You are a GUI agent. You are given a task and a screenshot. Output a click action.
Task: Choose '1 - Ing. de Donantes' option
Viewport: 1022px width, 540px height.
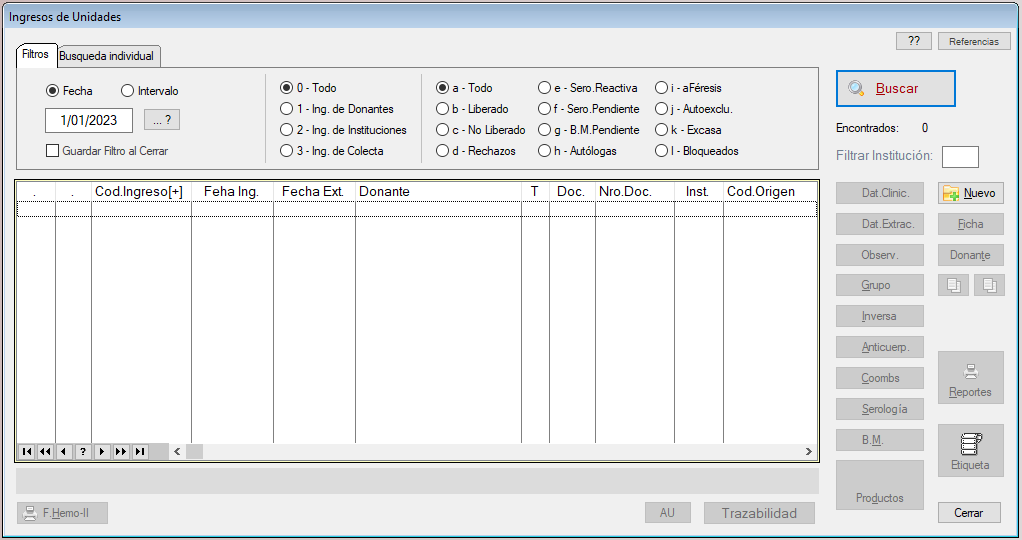(x=287, y=109)
